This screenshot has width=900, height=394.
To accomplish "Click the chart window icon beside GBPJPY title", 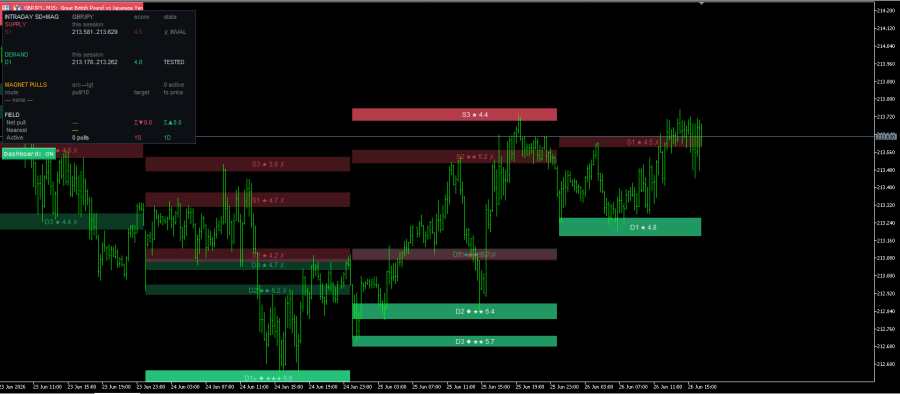I will tap(6, 7).
